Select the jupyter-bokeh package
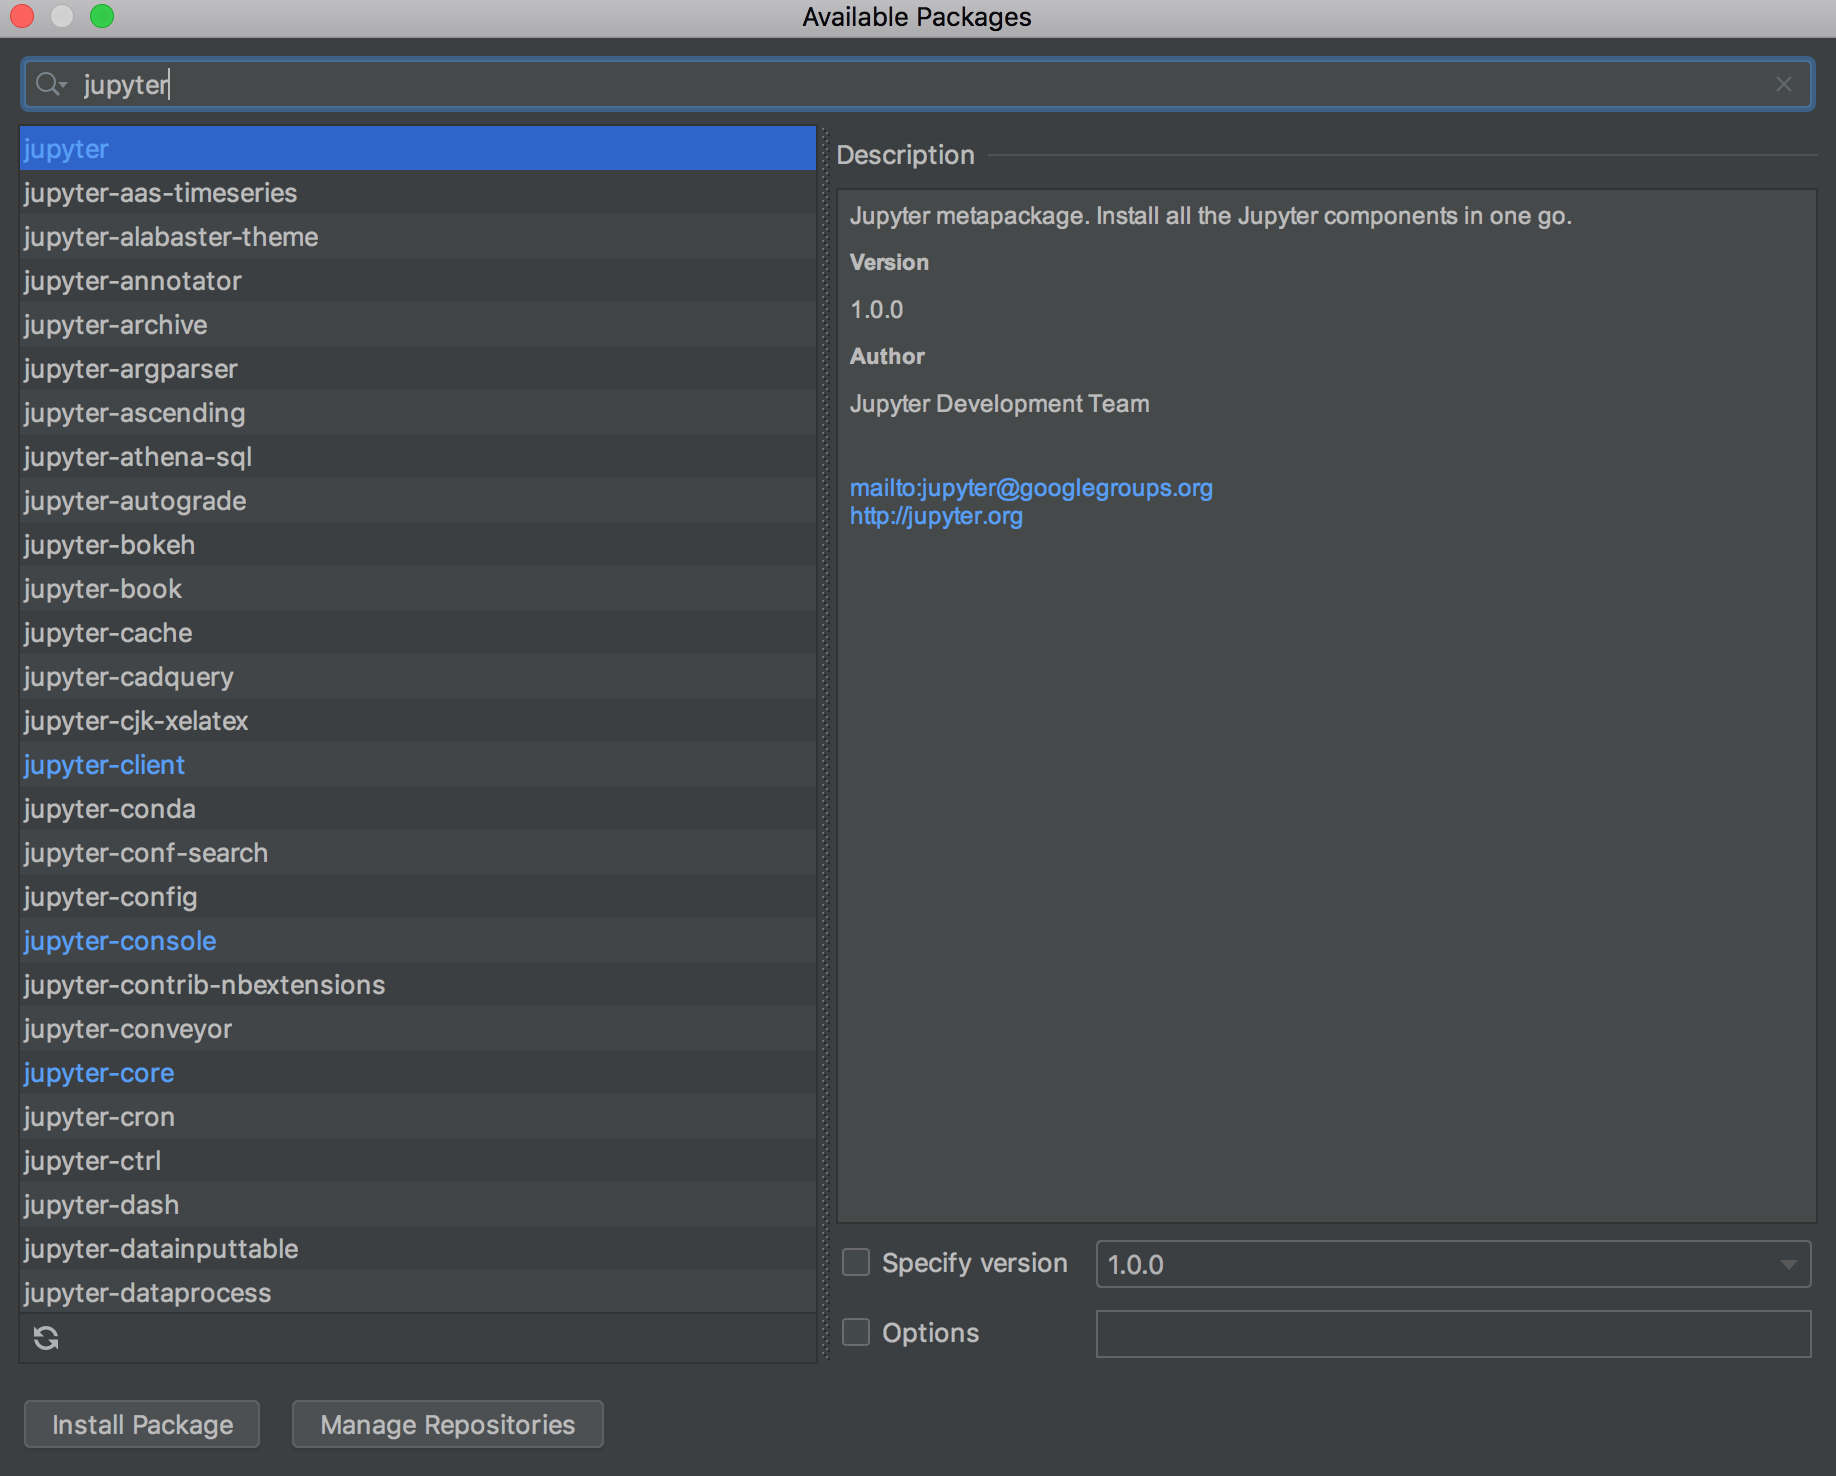Image resolution: width=1836 pixels, height=1476 pixels. (418, 544)
